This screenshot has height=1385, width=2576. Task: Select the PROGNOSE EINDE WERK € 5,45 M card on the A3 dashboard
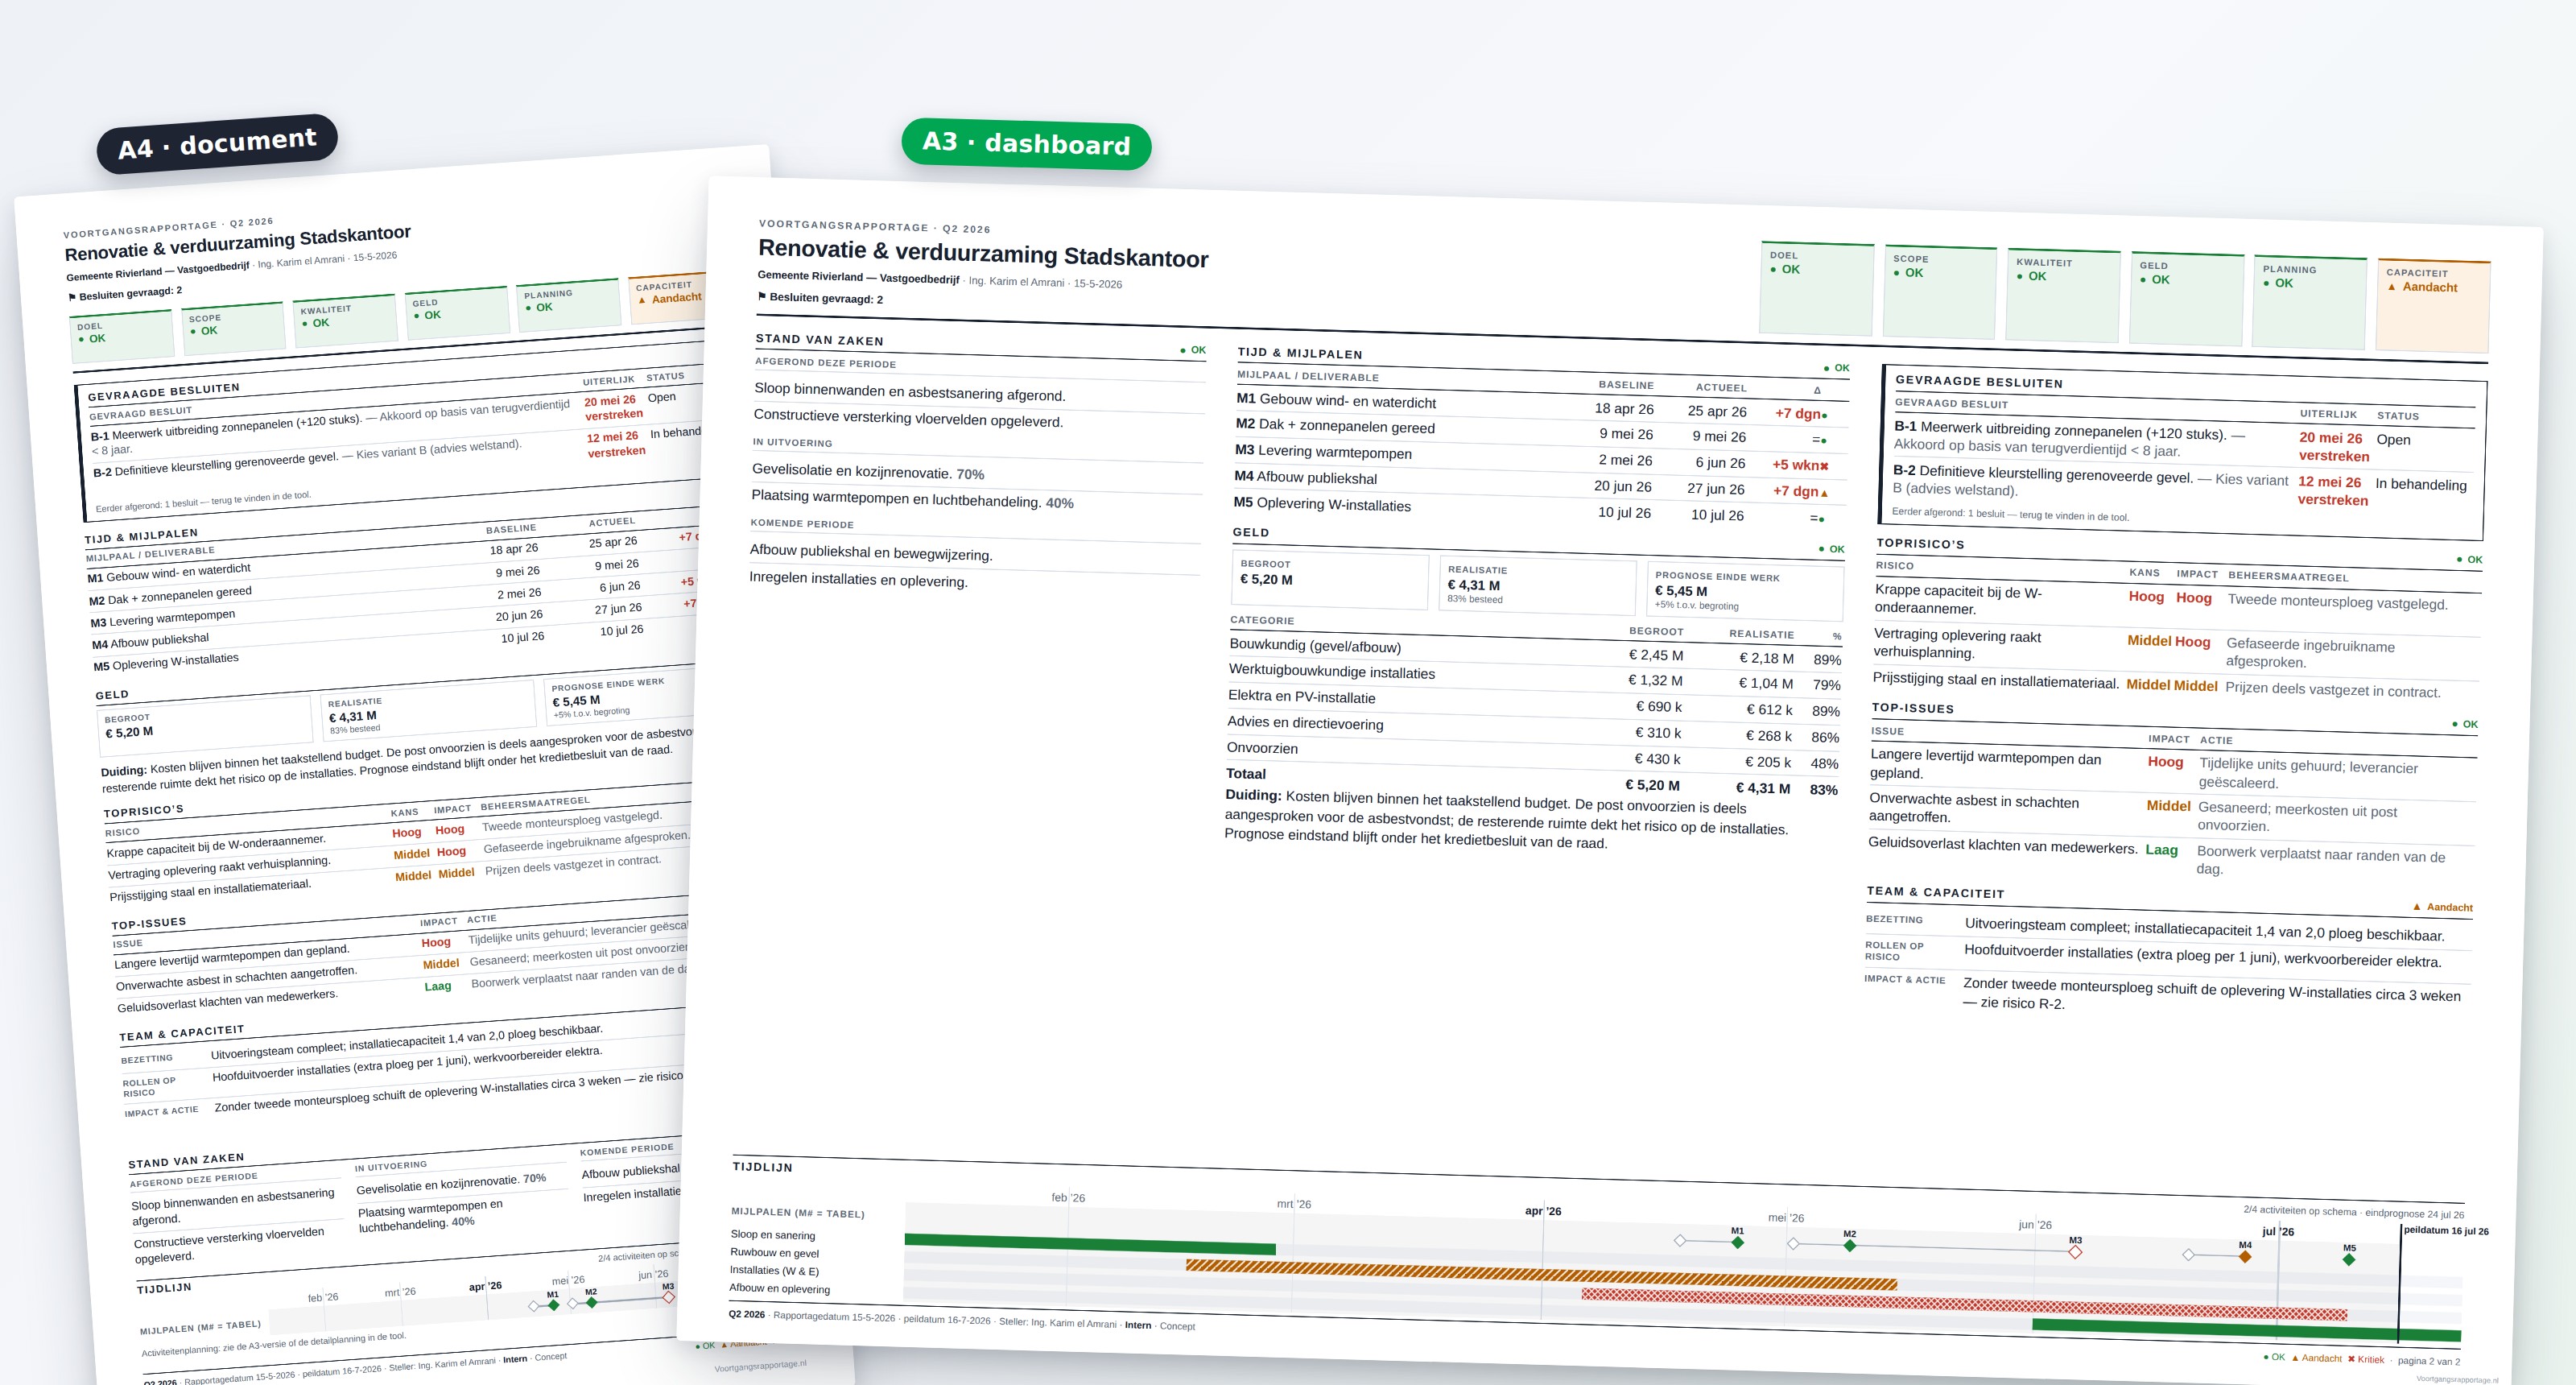click(1744, 592)
